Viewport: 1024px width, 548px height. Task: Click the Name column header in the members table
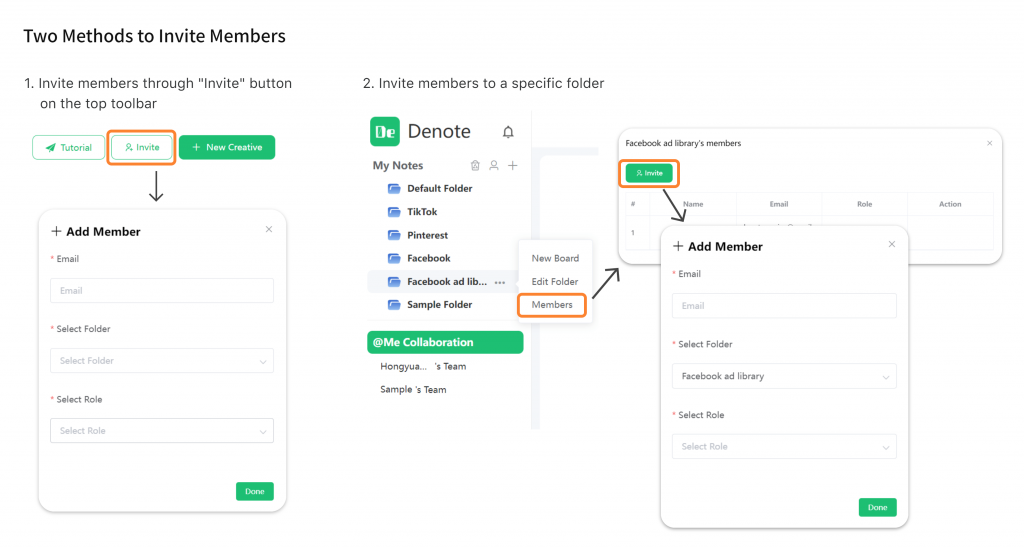tap(693, 204)
